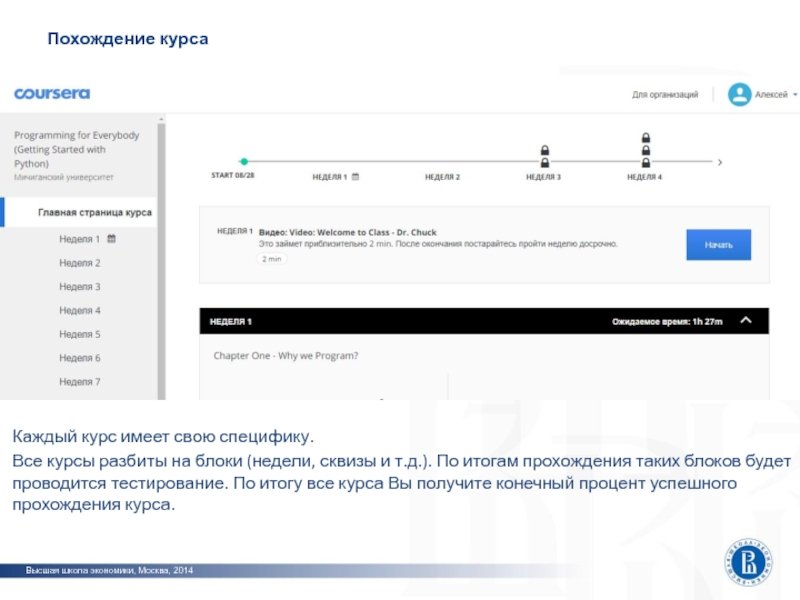Click the sidebar vertical scrollbar
800x600 pixels.
tap(163, 260)
